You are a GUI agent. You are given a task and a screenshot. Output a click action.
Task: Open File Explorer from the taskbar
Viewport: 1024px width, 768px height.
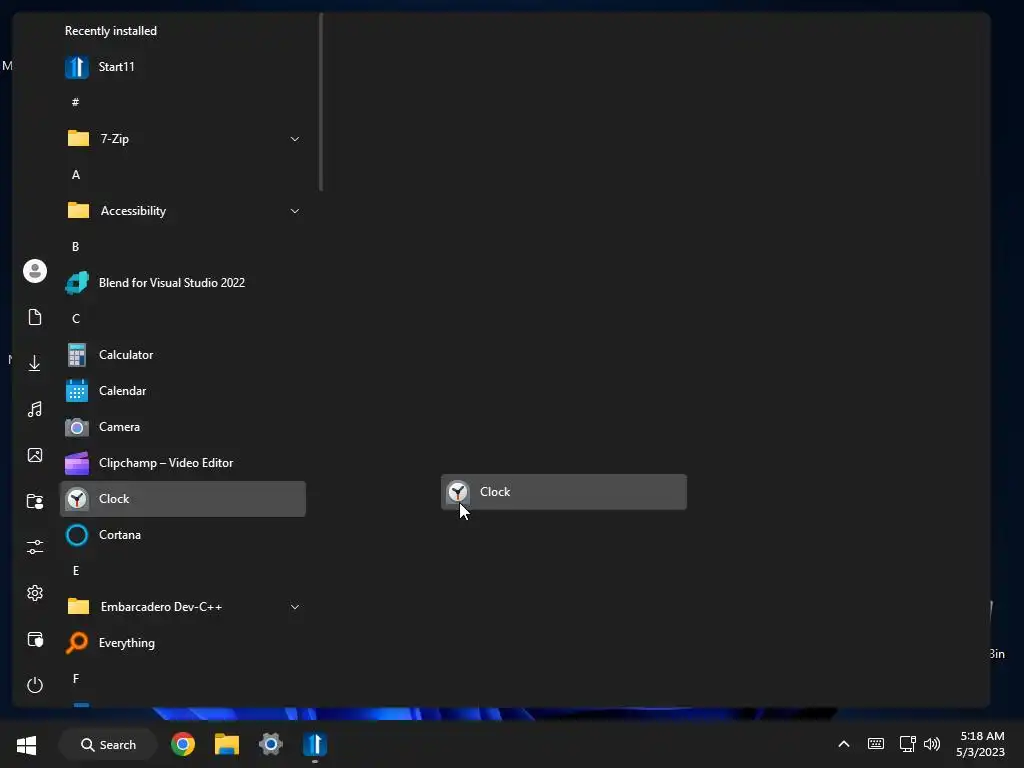click(x=227, y=744)
